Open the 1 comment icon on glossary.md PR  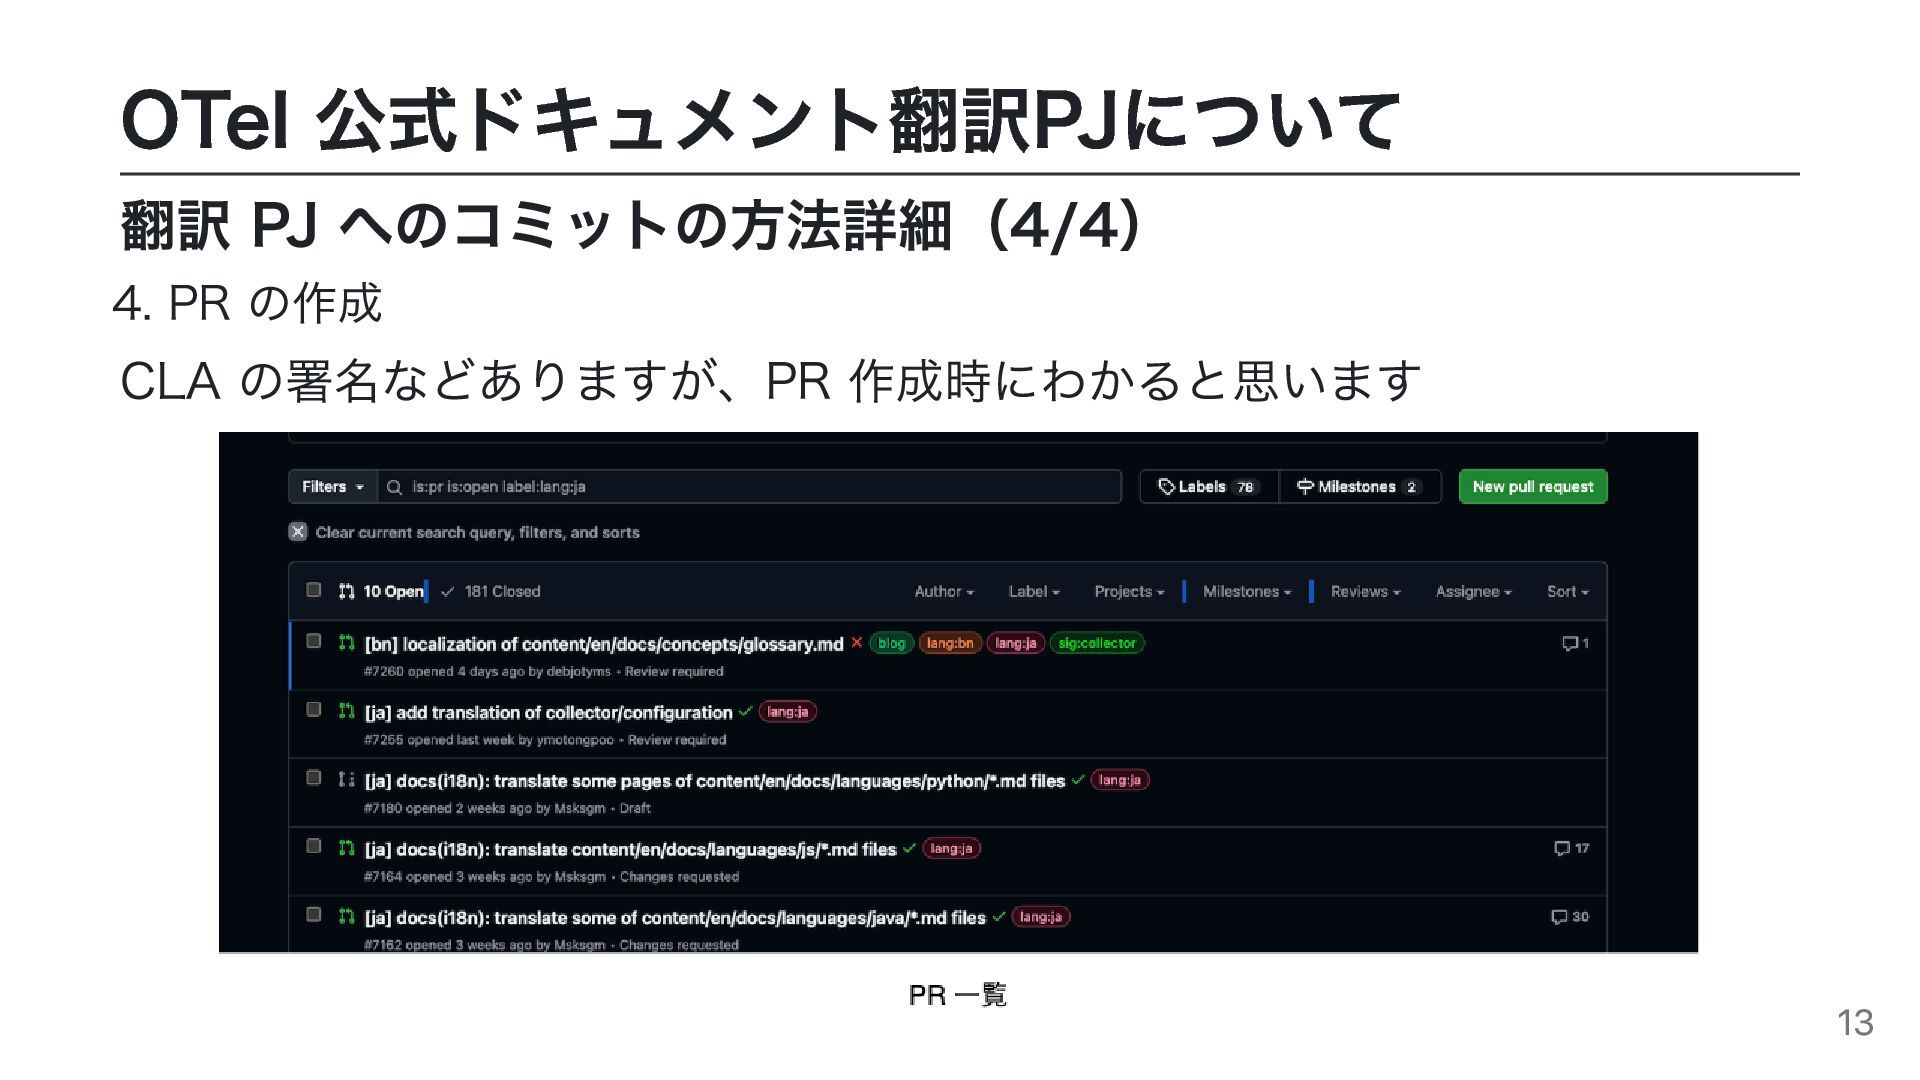point(1575,643)
